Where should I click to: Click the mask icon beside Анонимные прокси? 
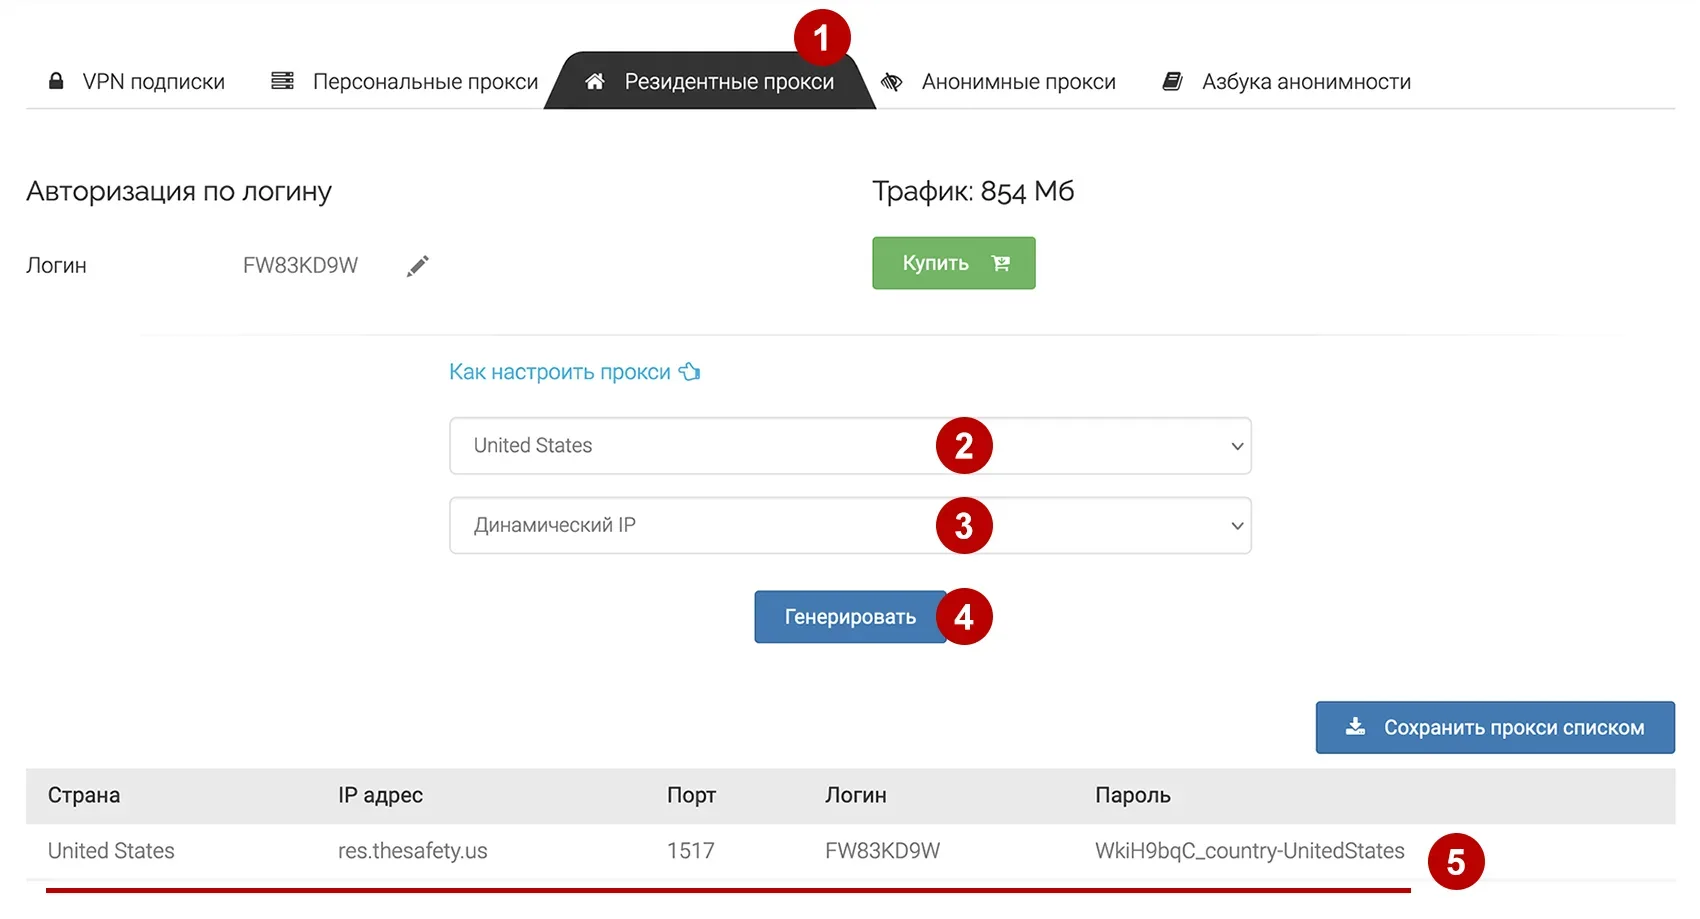pos(892,82)
